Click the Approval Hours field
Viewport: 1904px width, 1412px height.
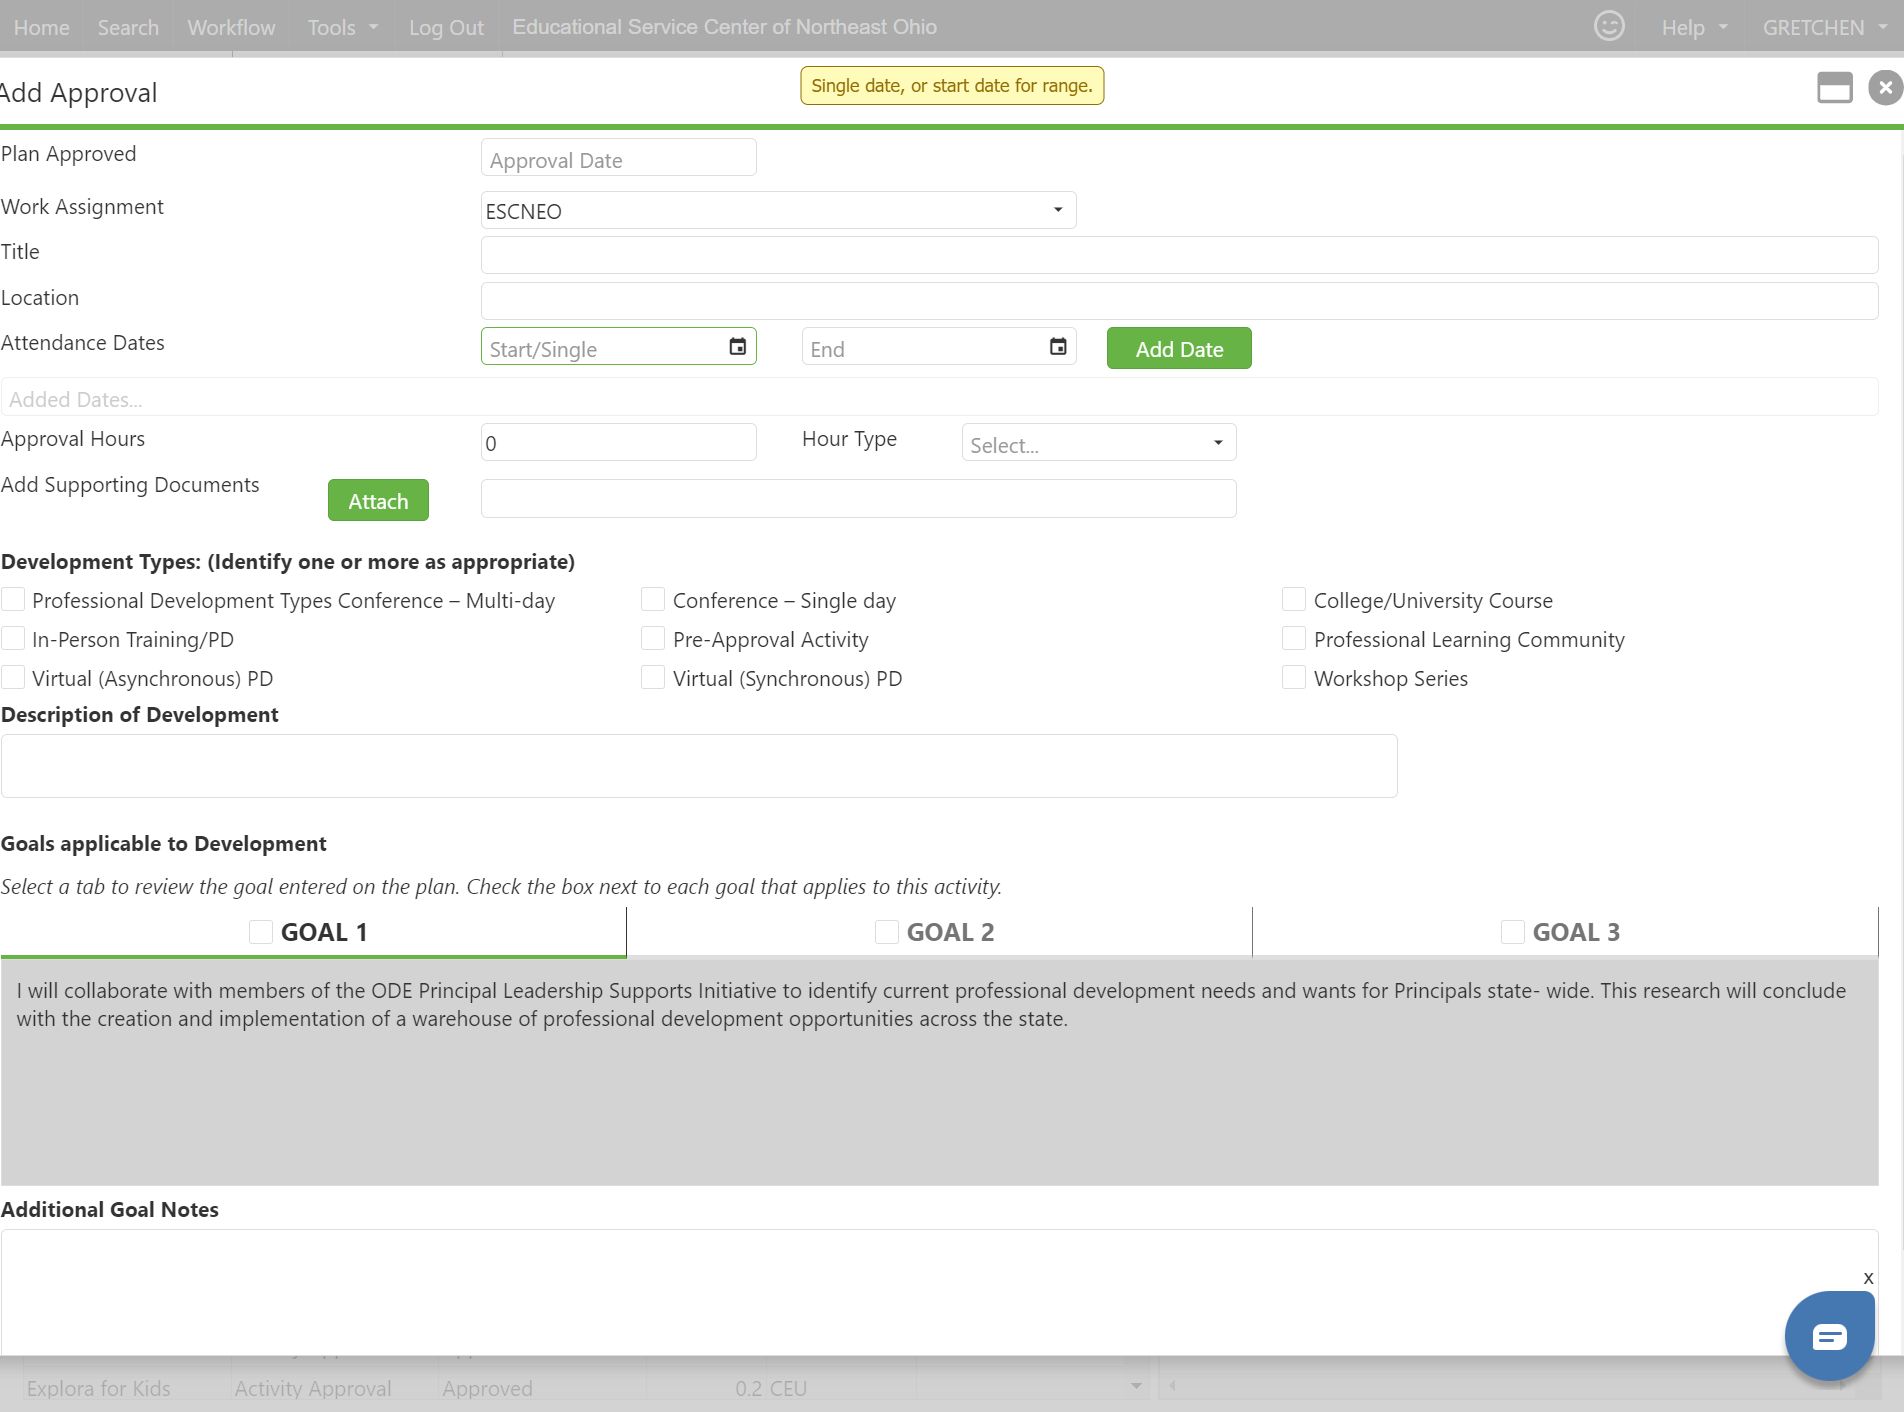click(x=618, y=442)
